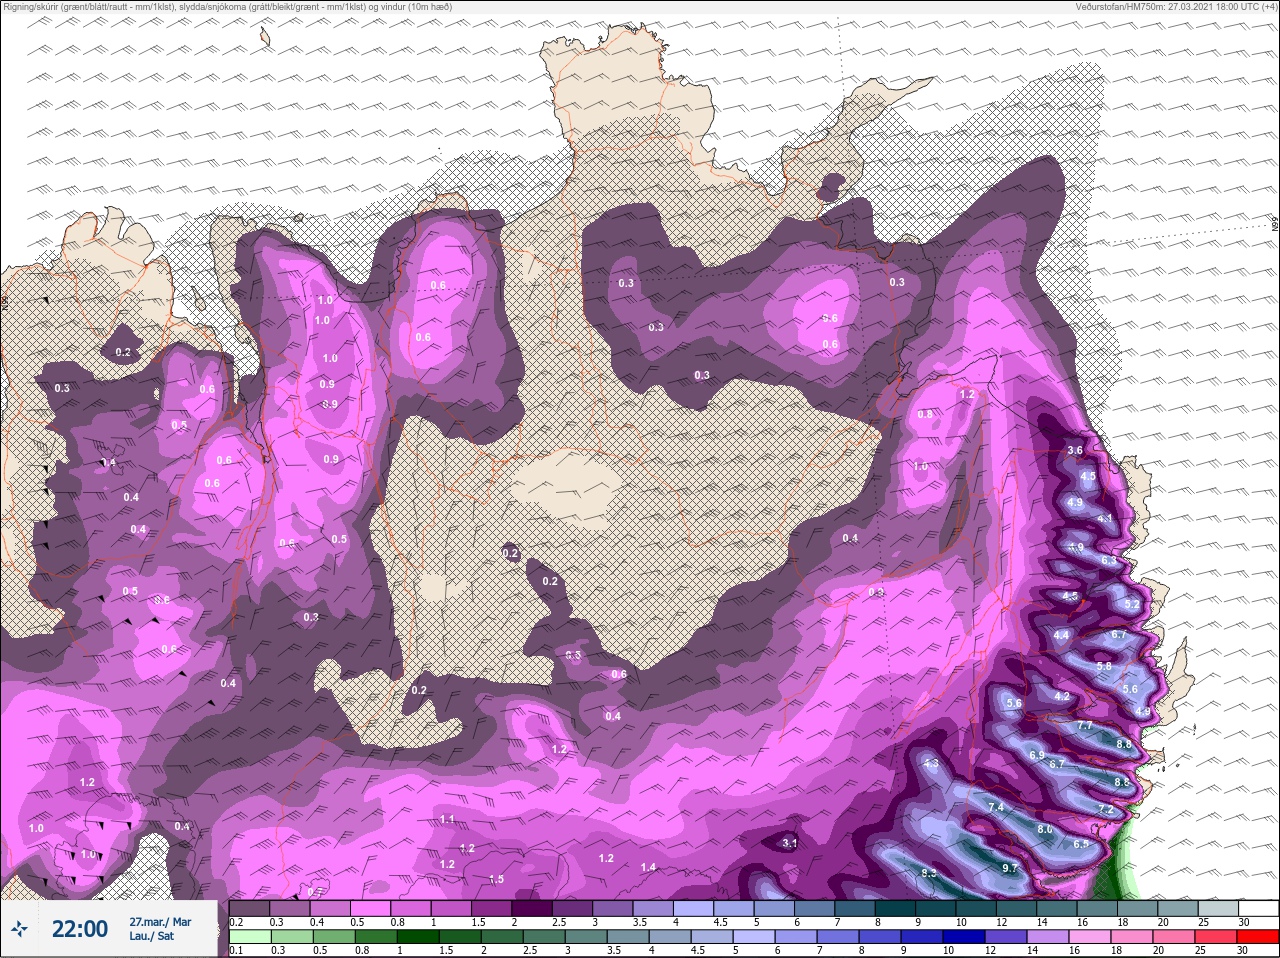The height and width of the screenshot is (958, 1280).
Task: Select the darkest purple 0.2 swatch in snow legend
Action: click(248, 908)
